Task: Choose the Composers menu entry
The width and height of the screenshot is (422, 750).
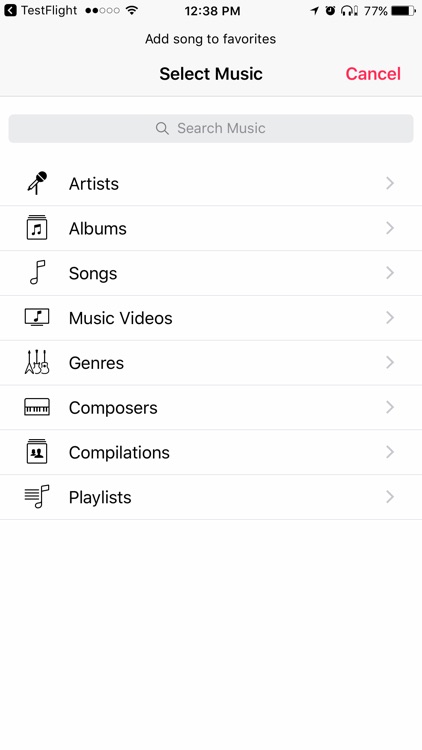Action: (211, 407)
